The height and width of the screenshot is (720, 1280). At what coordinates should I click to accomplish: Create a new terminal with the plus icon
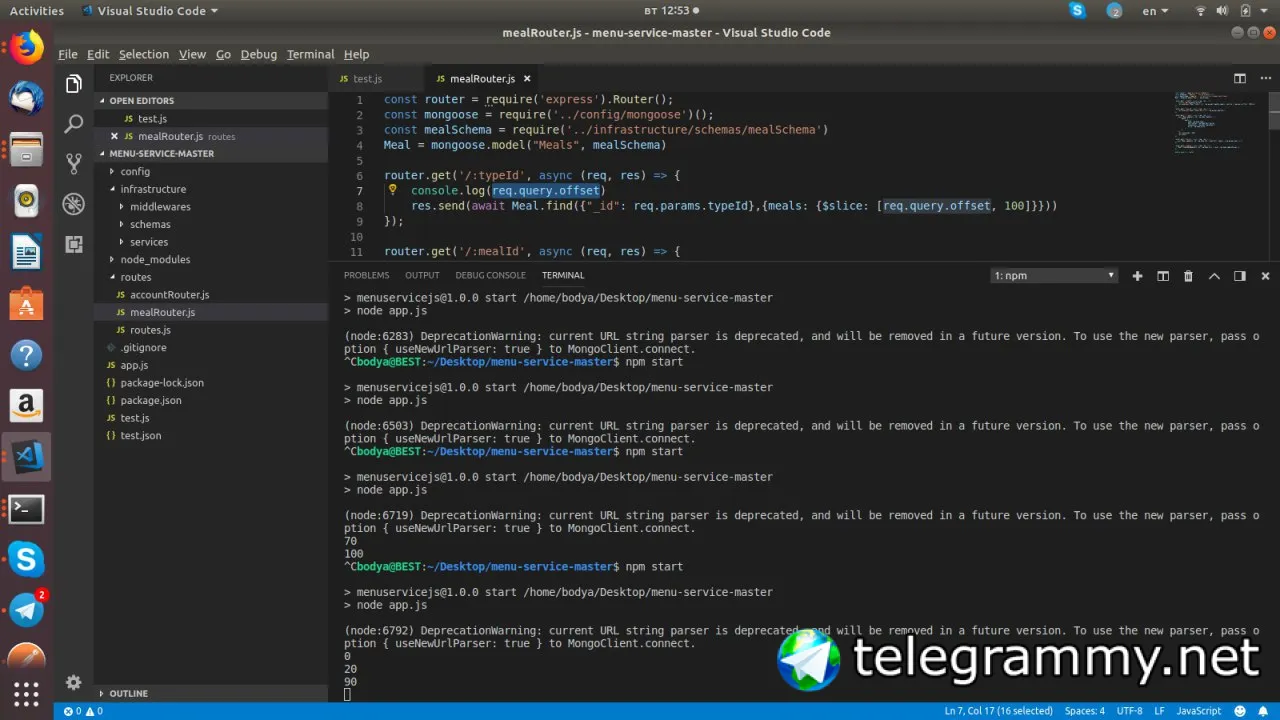point(1137,276)
